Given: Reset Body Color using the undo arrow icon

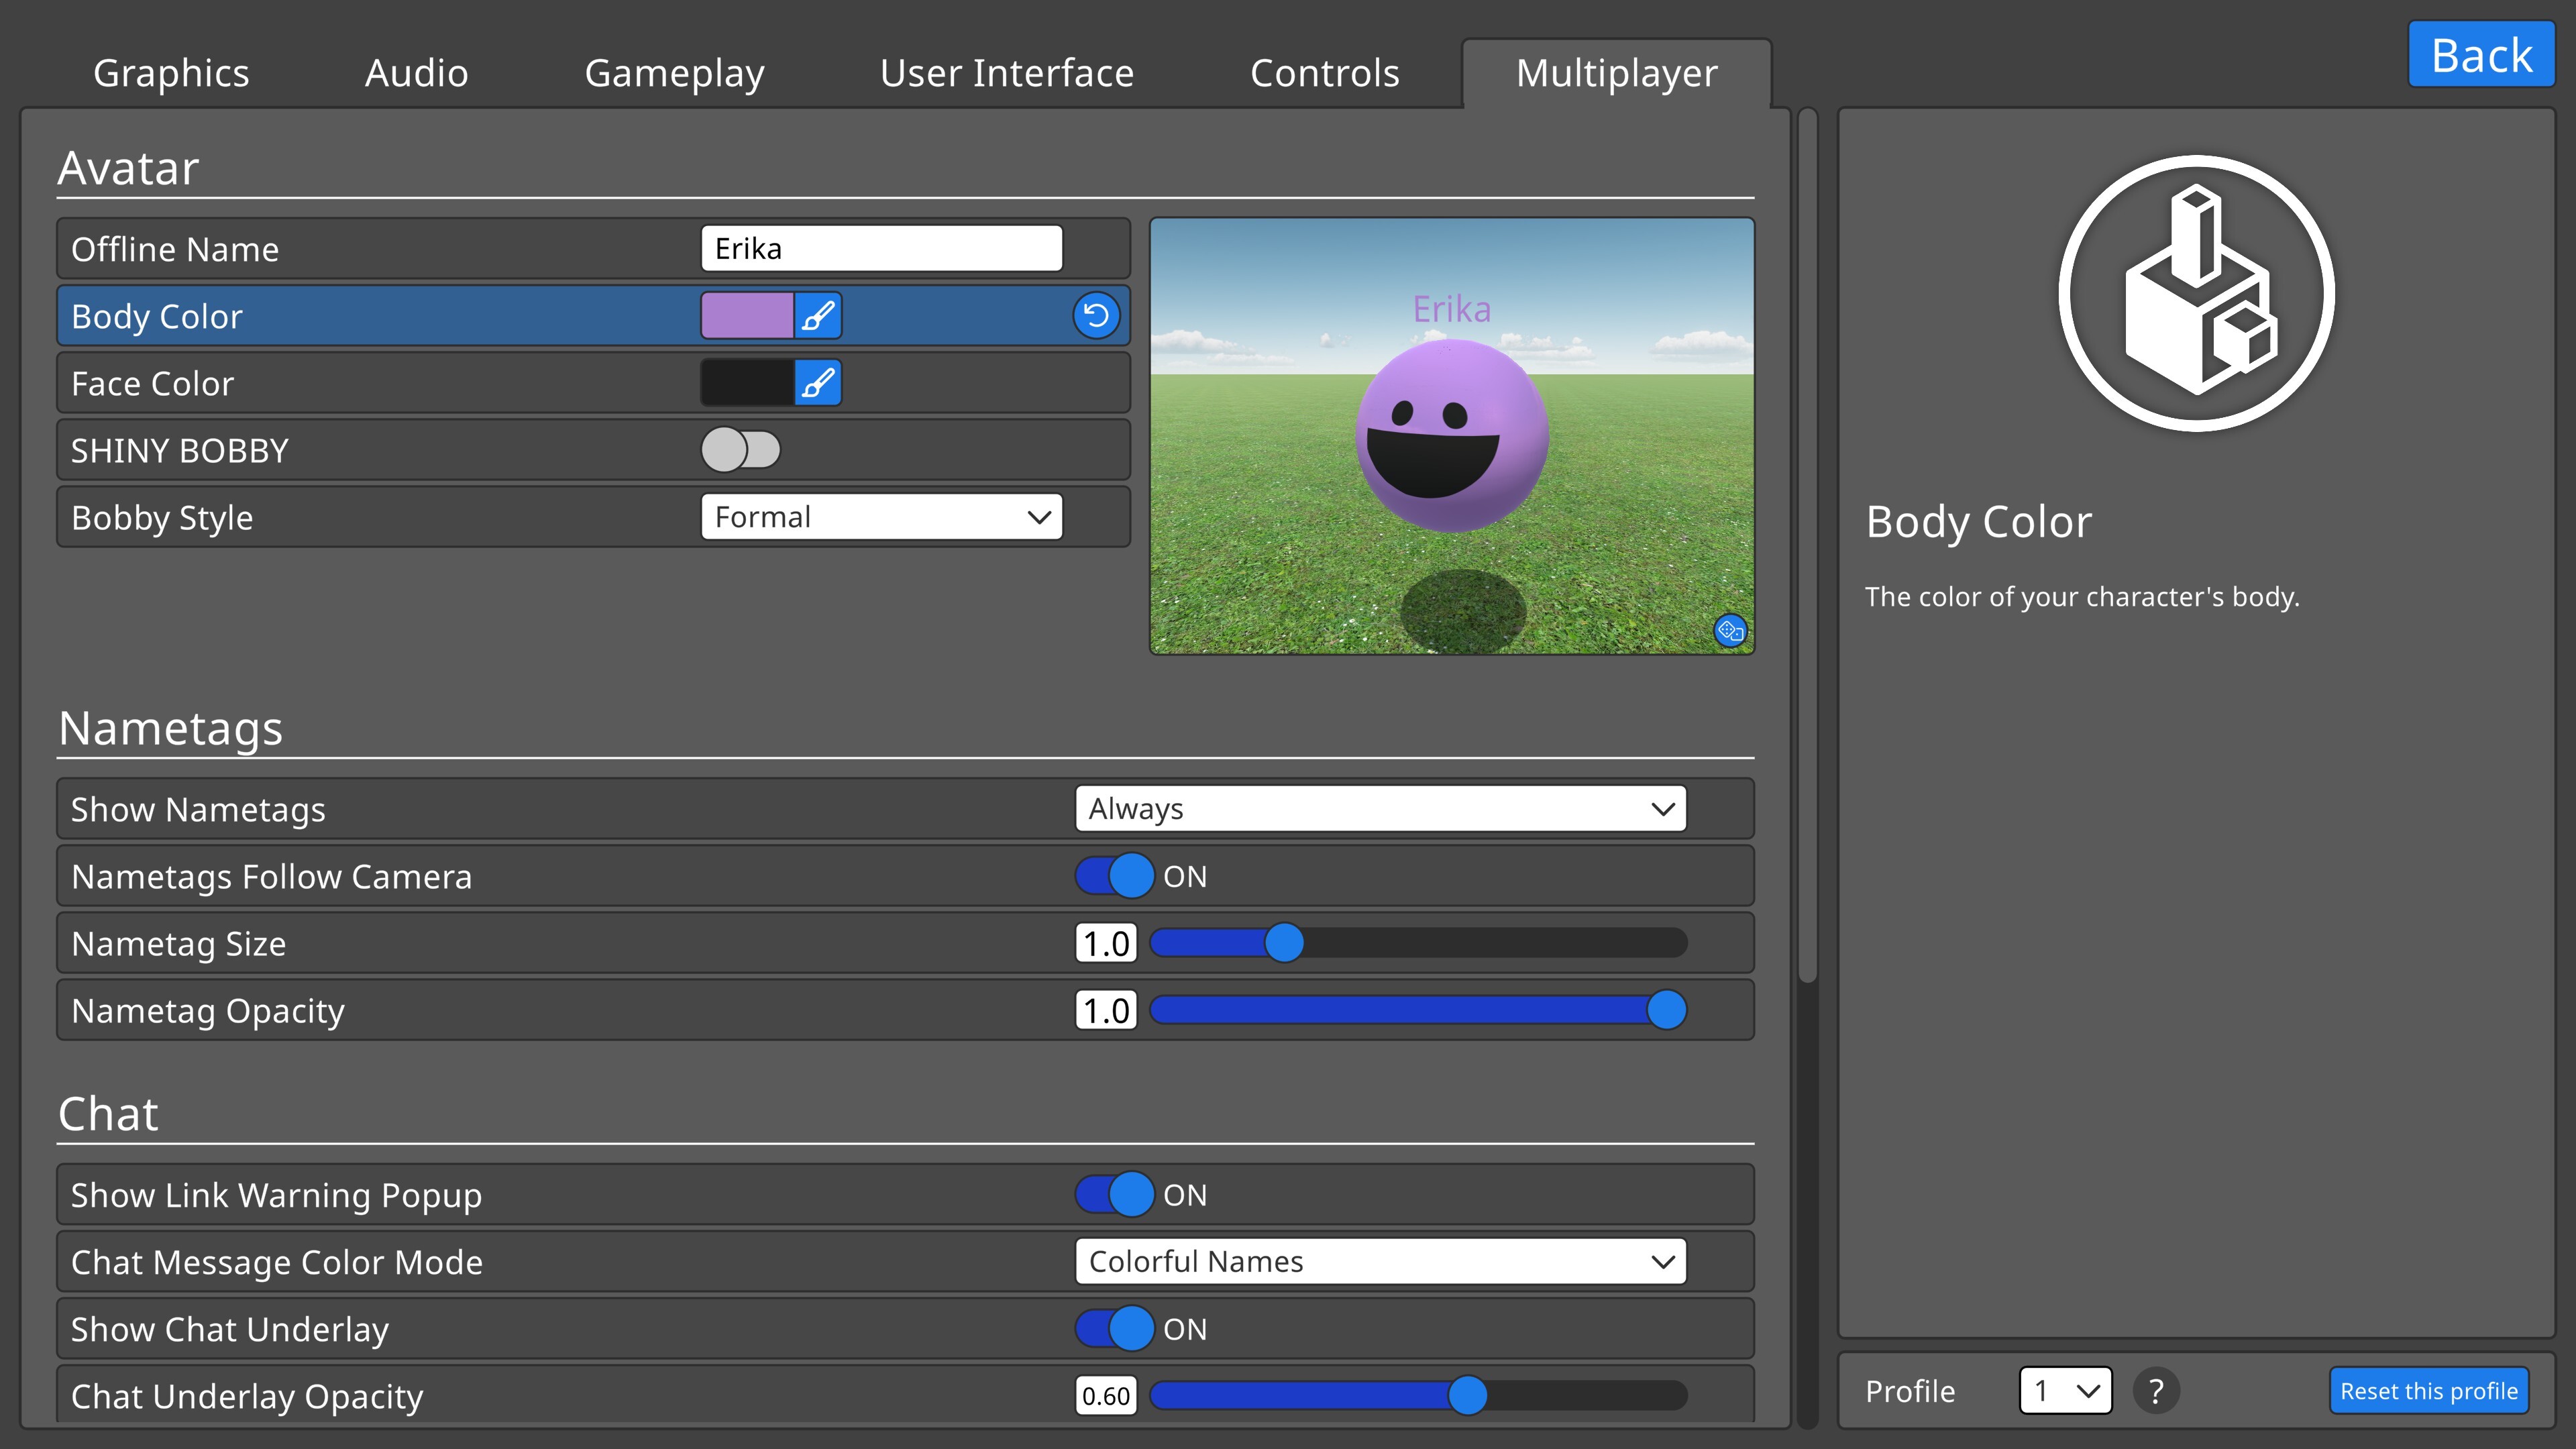Looking at the screenshot, I should [x=1096, y=316].
